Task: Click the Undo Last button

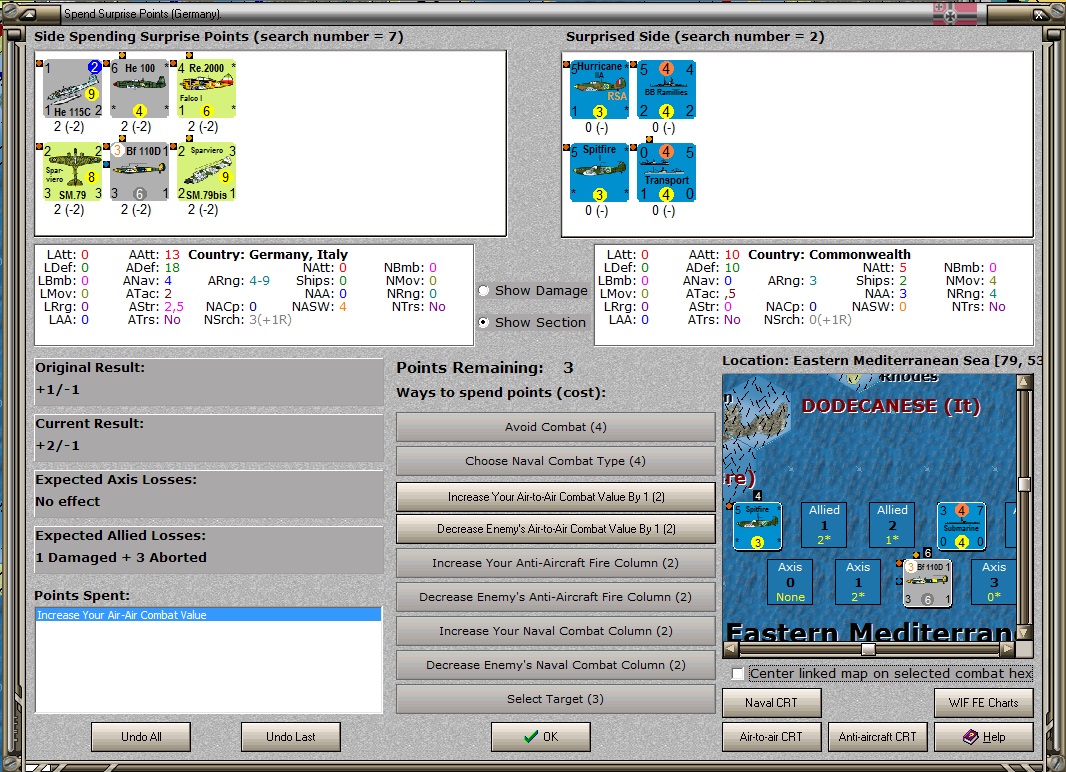Action: click(290, 737)
